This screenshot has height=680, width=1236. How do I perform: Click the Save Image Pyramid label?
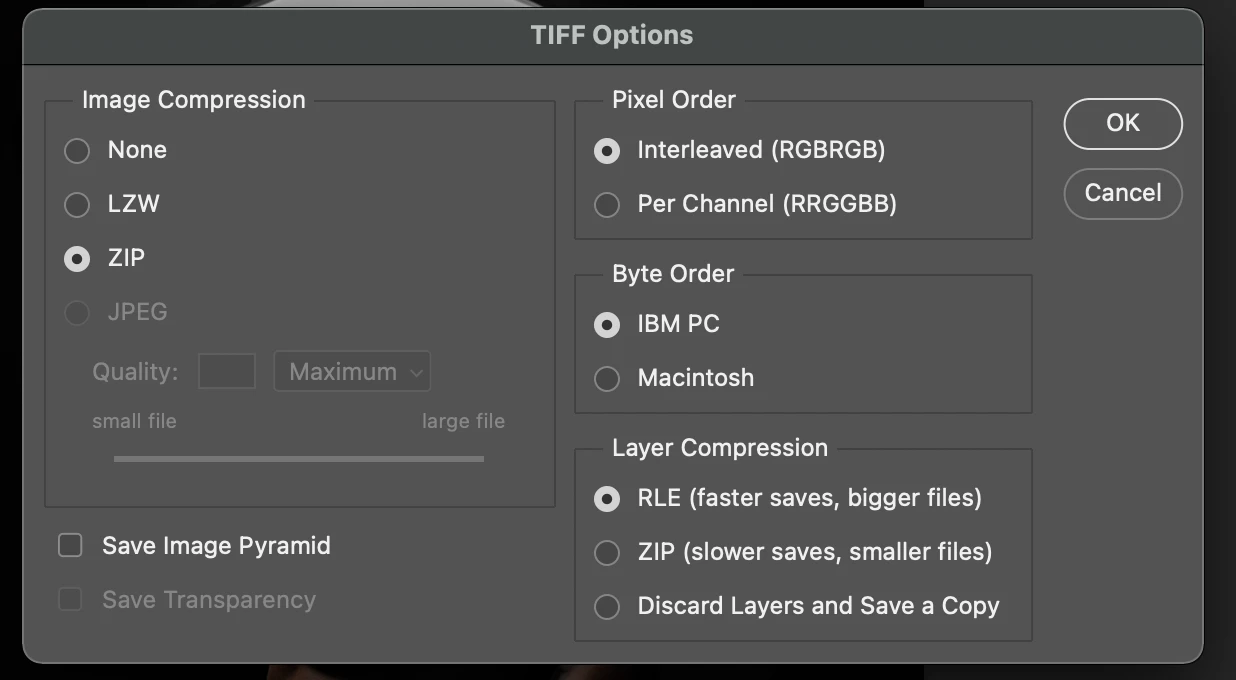[216, 546]
